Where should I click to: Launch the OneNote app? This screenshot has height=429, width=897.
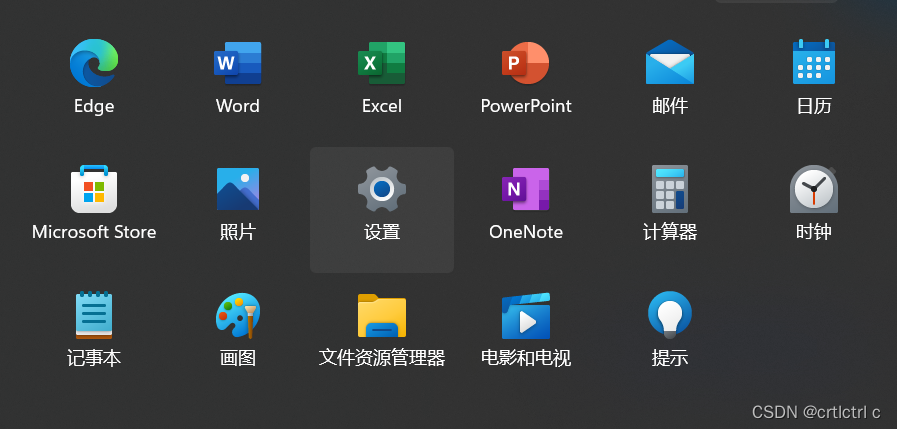pyautogui.click(x=526, y=189)
